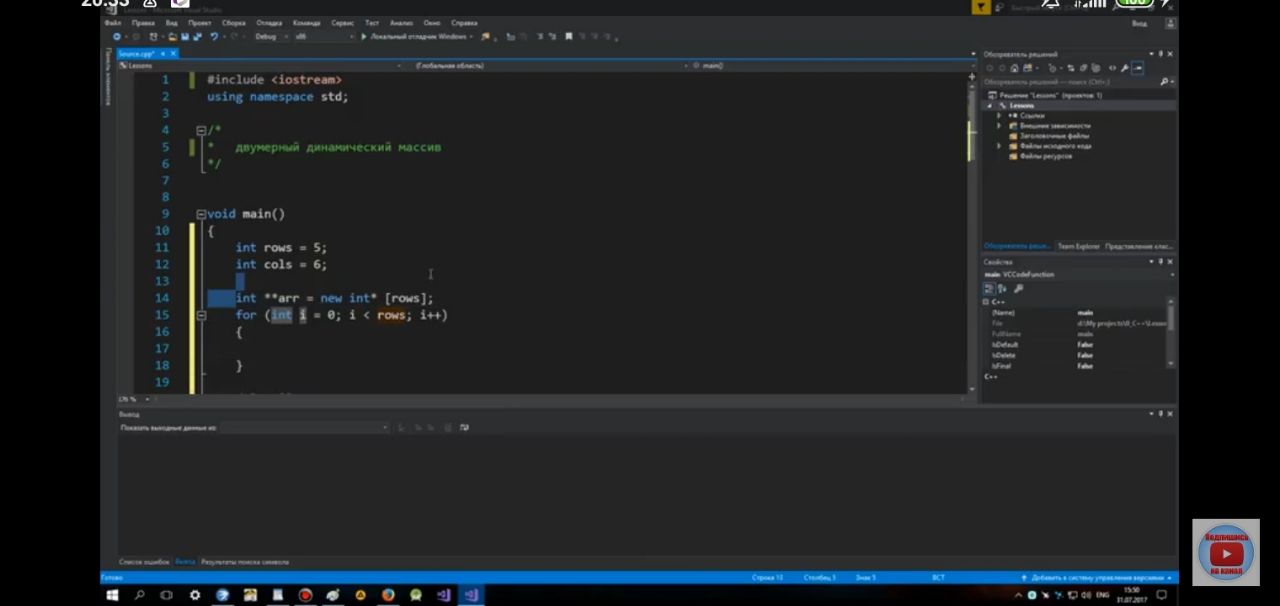Click the Properties pages wrench icon
1280x606 pixels.
tap(1017, 288)
